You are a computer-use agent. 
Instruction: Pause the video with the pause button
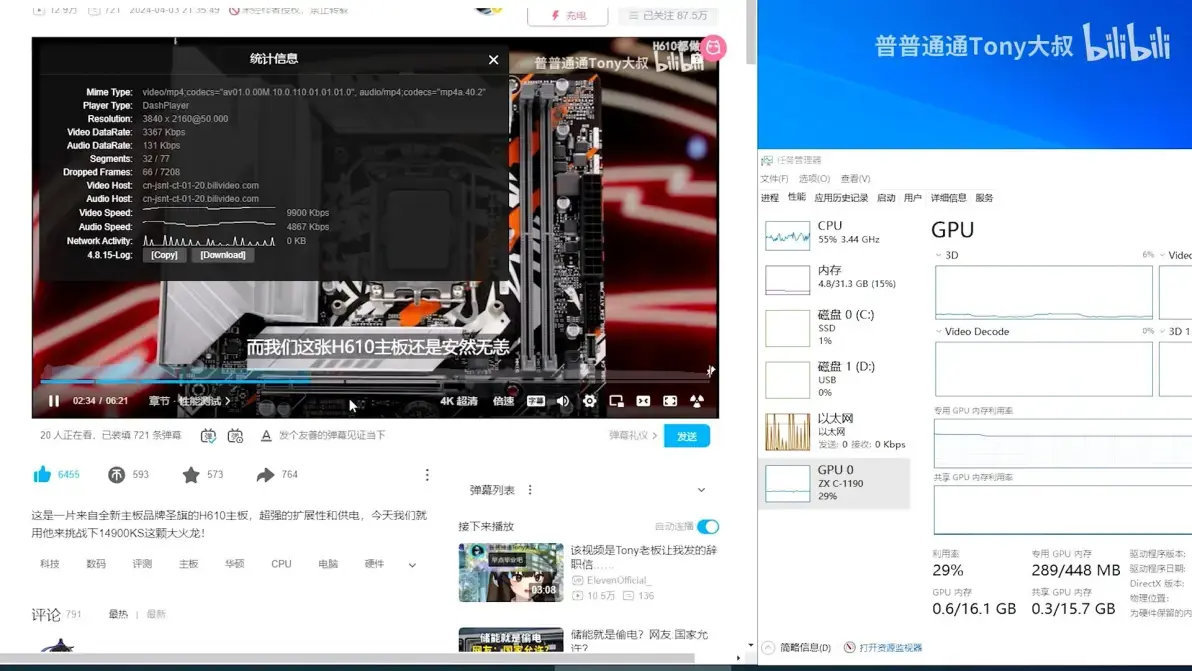tap(54, 400)
